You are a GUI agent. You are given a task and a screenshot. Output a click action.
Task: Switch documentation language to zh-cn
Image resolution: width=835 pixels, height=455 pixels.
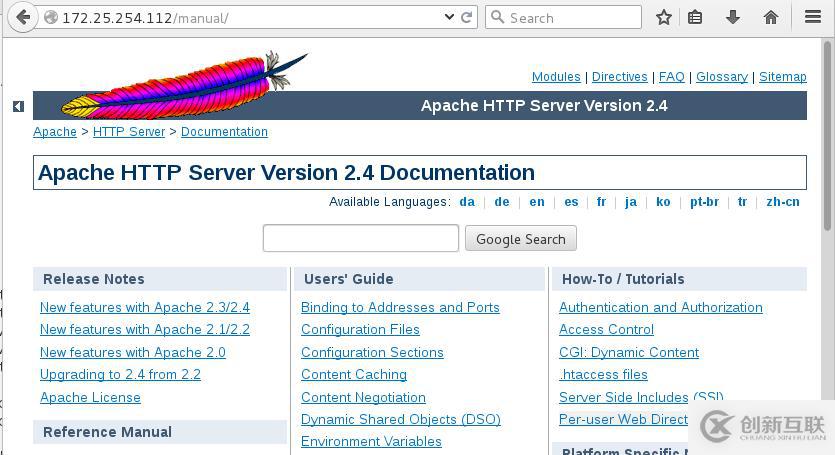(x=782, y=202)
